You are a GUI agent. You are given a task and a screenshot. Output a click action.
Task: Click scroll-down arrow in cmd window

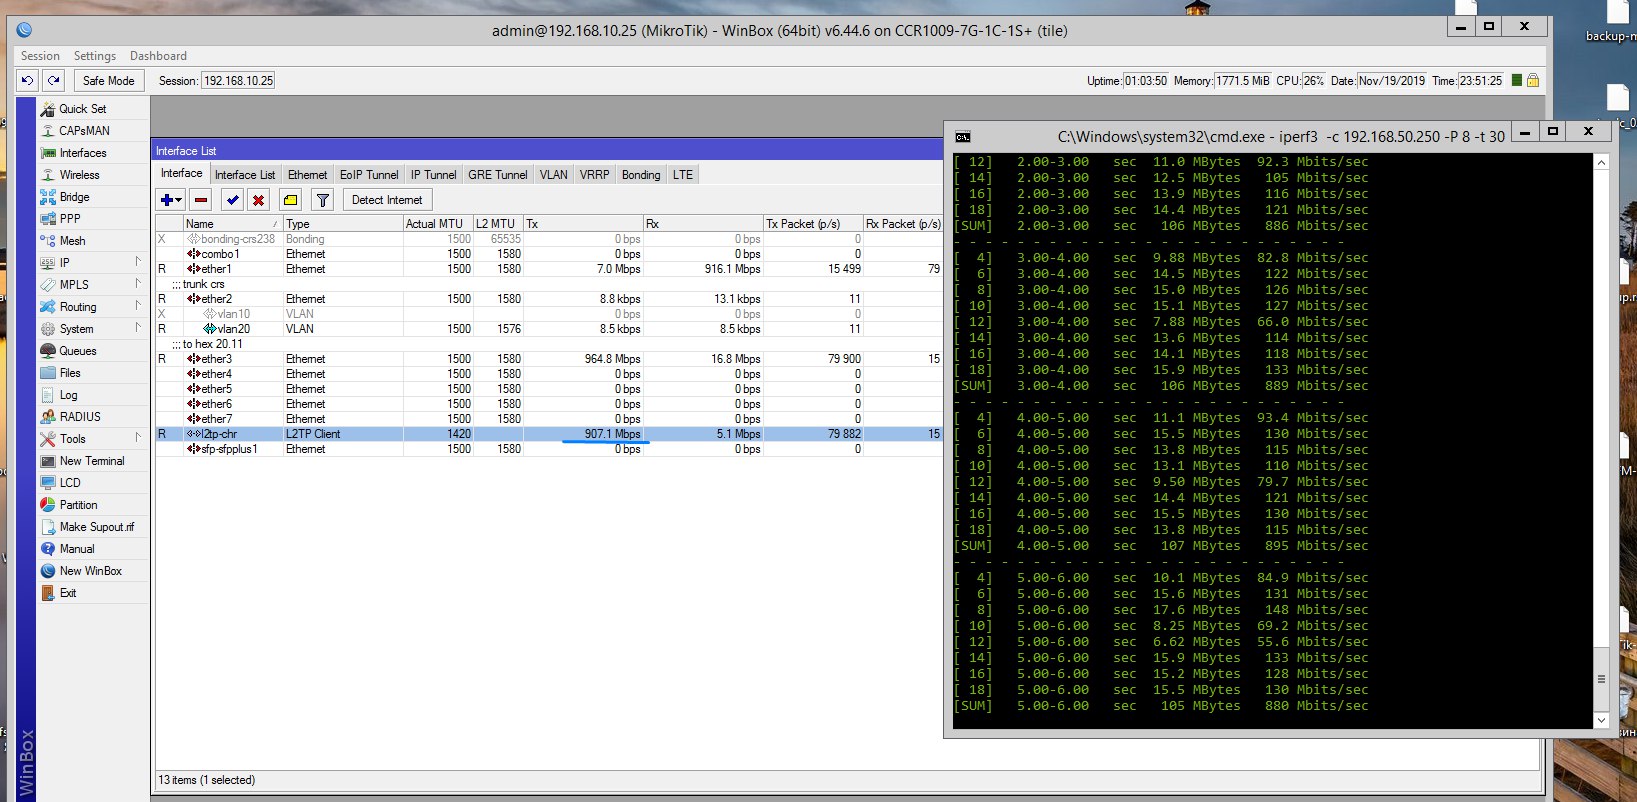pyautogui.click(x=1601, y=720)
